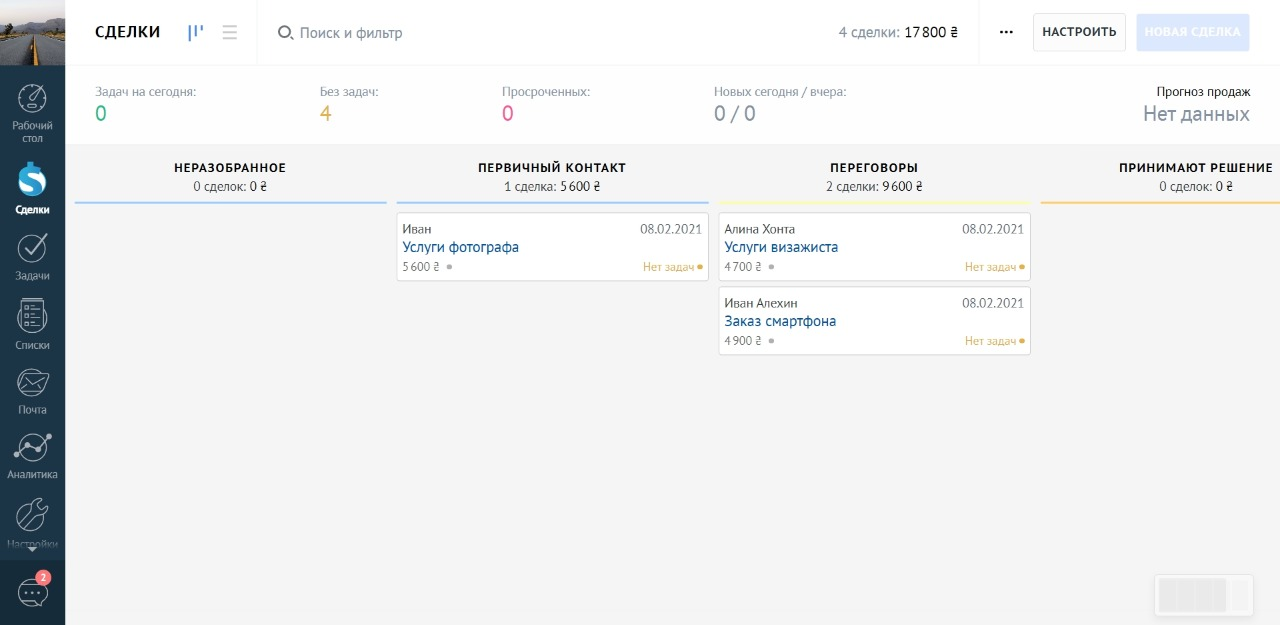
Task: Select the ПЕРВИЧНЫЙ КОНТАКТ column header
Action: 552,168
